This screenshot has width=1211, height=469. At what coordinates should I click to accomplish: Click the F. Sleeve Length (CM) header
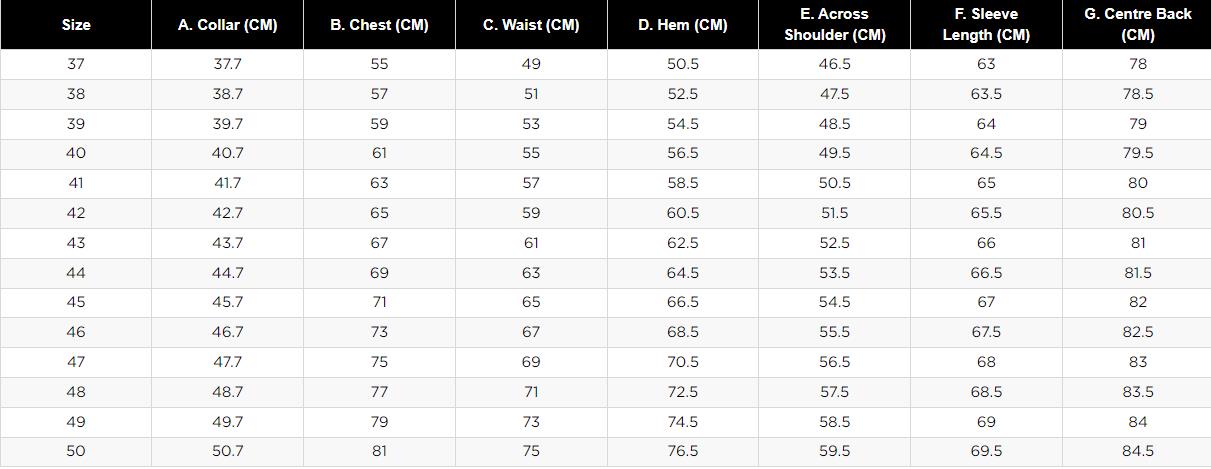986,25
